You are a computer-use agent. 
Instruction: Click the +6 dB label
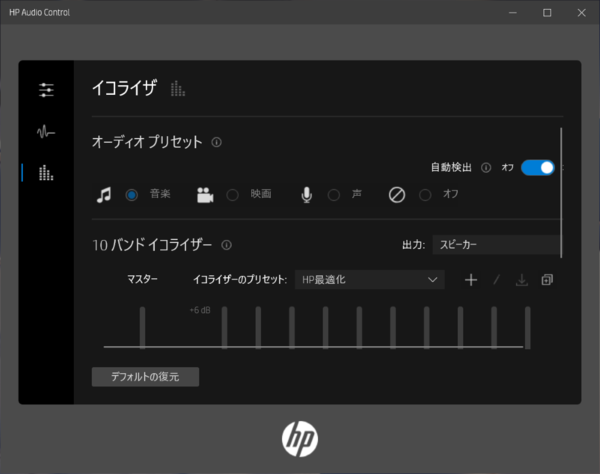pyautogui.click(x=200, y=310)
